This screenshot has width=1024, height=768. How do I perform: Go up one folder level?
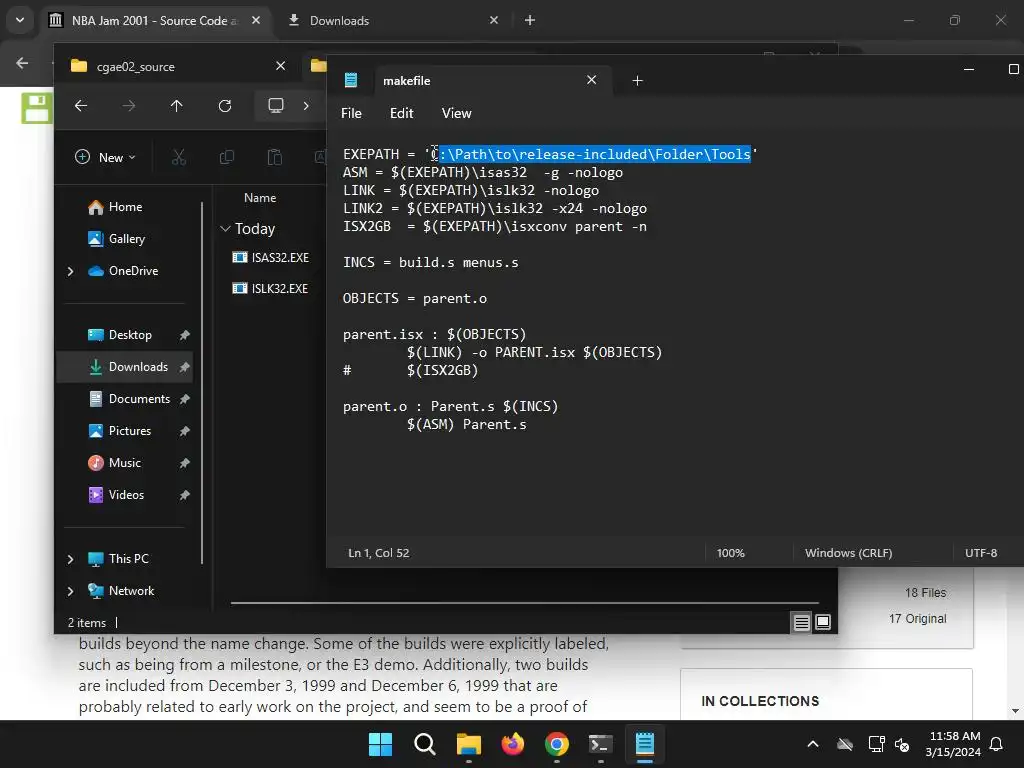pos(176,106)
